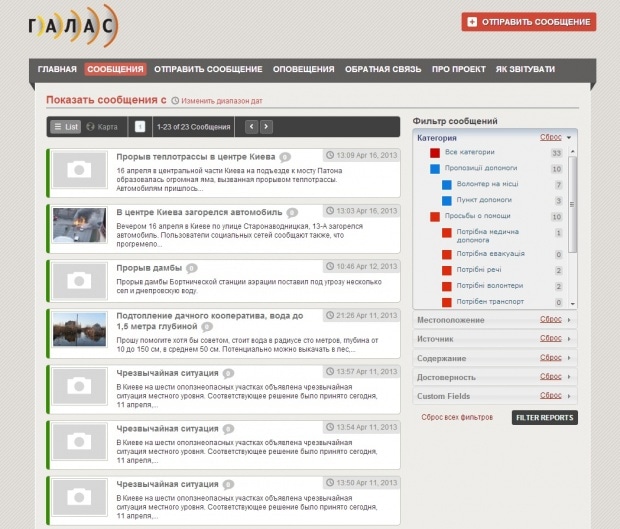Viewport: 620px width, 529px height.
Task: Click comment bubble beside Прорыв дамбы title
Action: coord(191,268)
